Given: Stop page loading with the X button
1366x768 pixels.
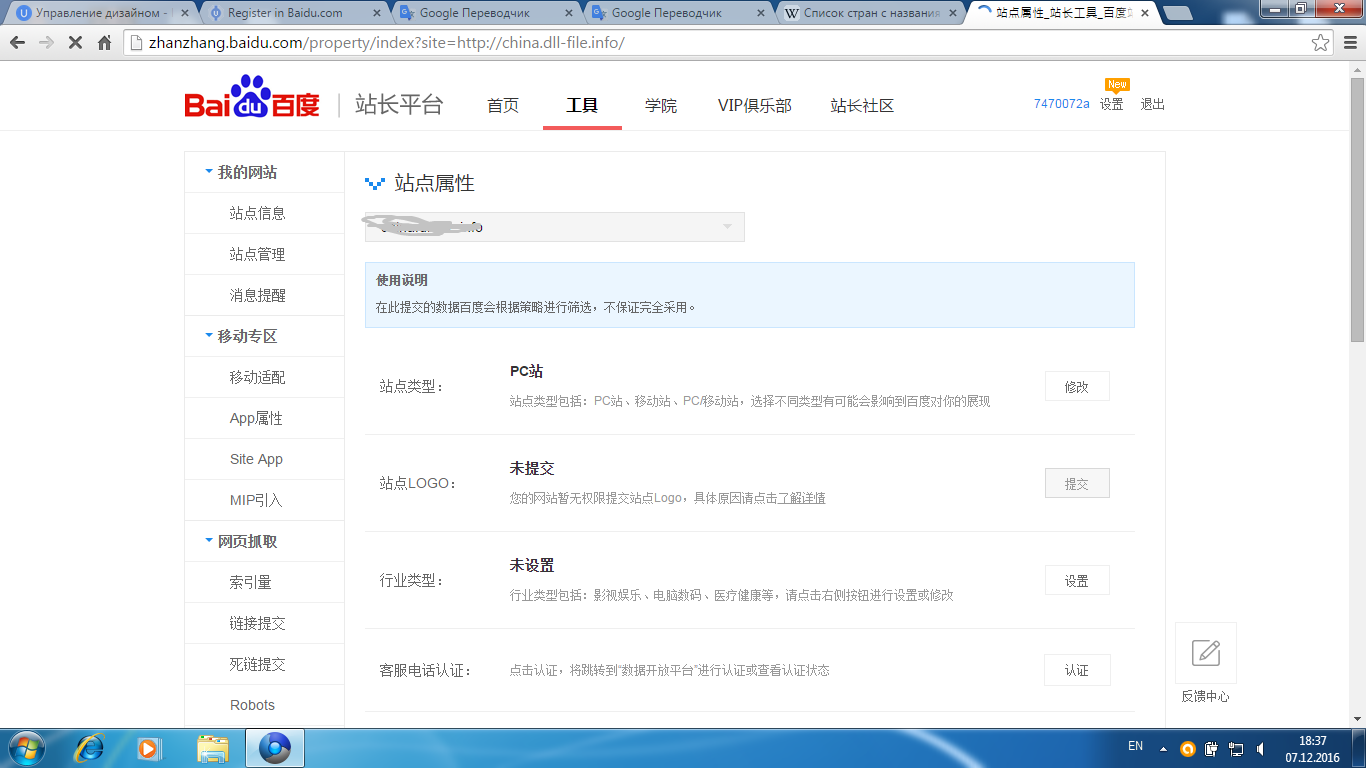Looking at the screenshot, I should pos(75,43).
